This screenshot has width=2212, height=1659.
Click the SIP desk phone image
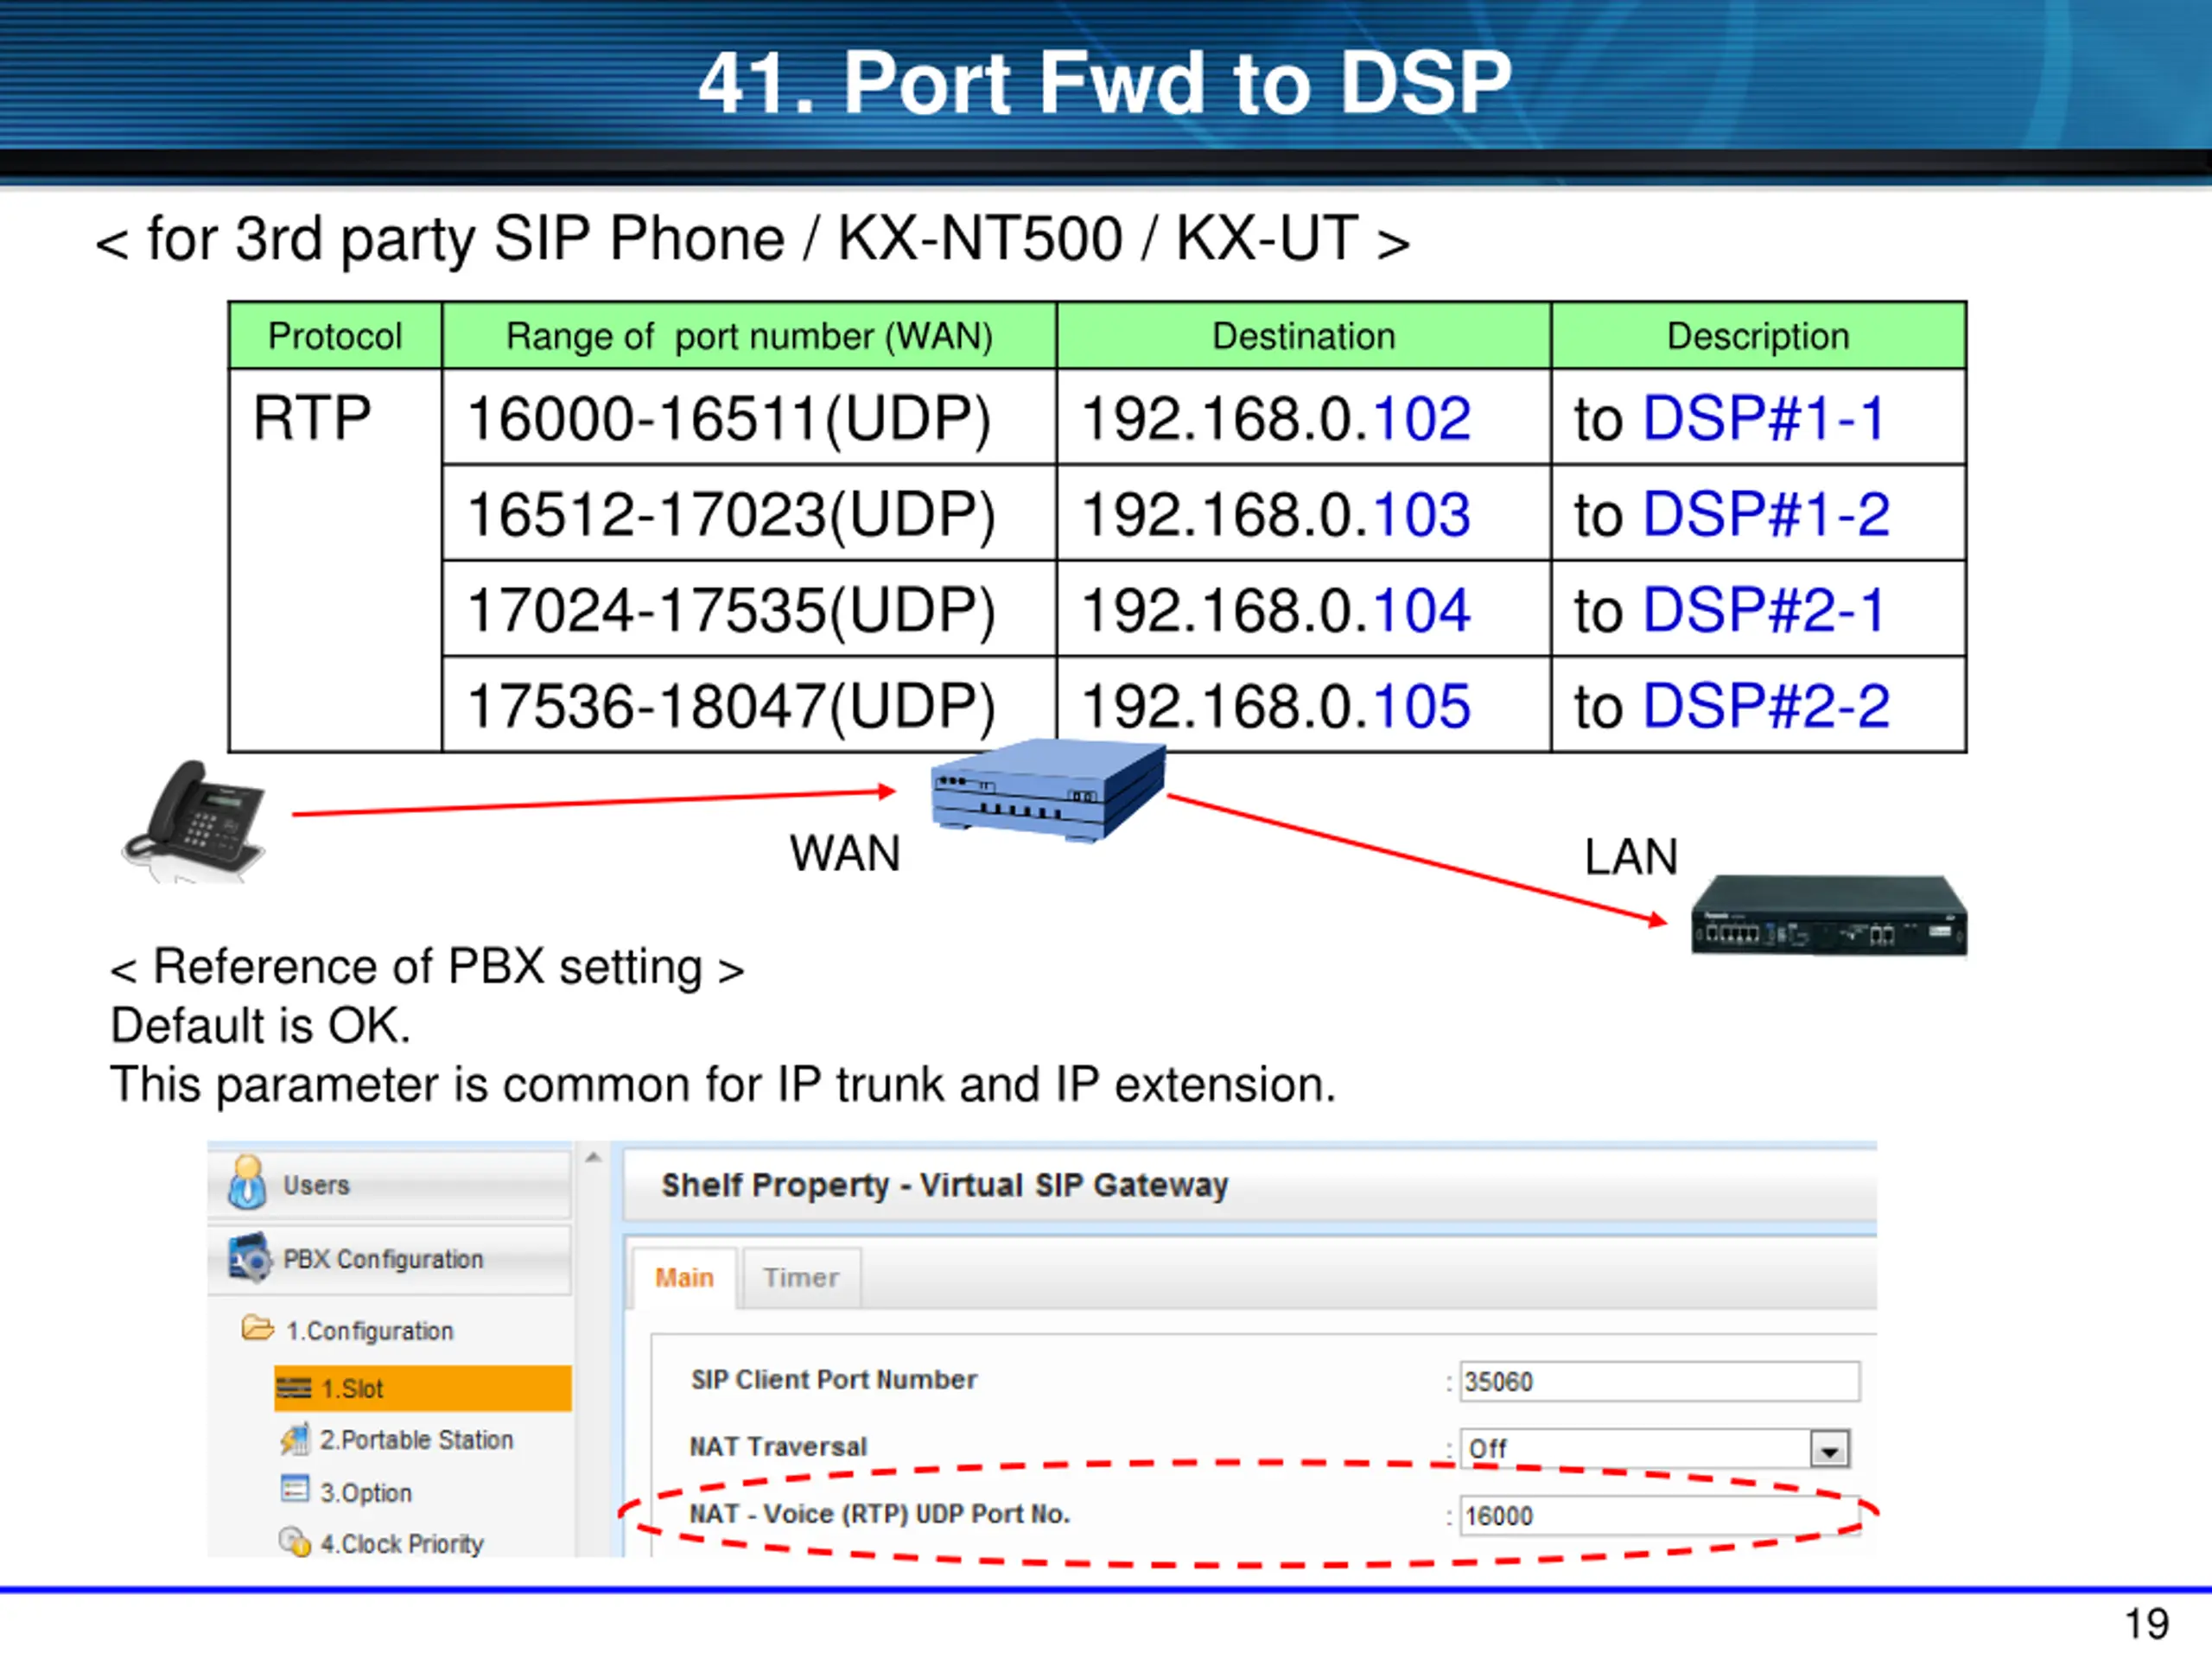pos(195,820)
